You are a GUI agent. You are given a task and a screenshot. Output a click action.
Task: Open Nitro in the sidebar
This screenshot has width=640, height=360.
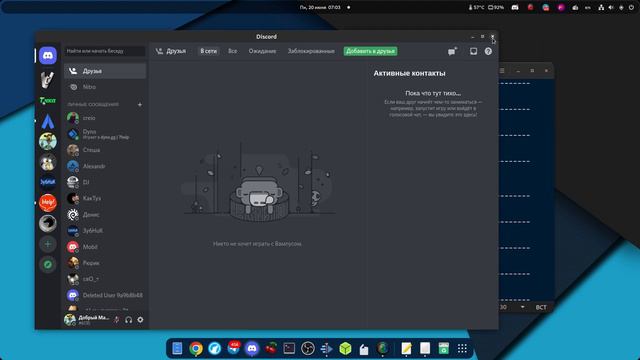coord(105,87)
